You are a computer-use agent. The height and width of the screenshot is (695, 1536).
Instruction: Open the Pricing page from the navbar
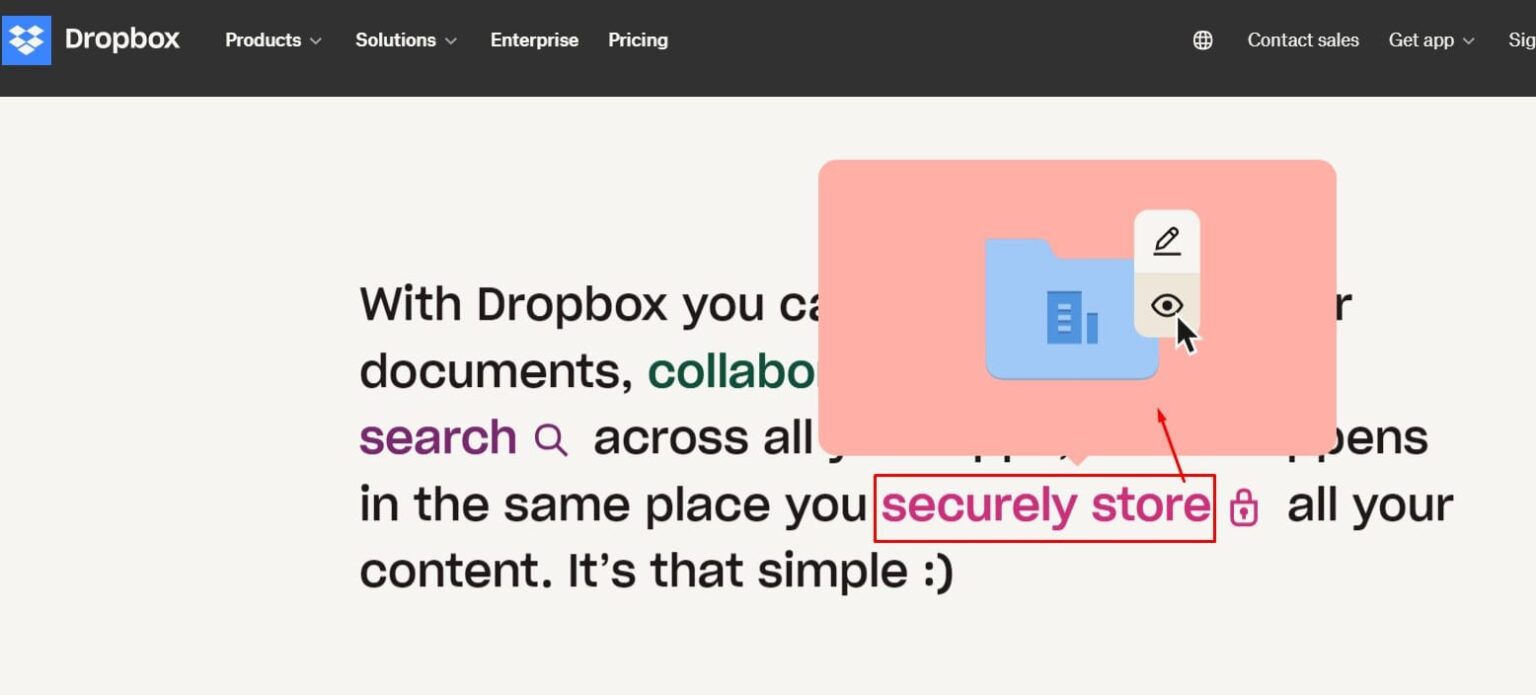(637, 40)
